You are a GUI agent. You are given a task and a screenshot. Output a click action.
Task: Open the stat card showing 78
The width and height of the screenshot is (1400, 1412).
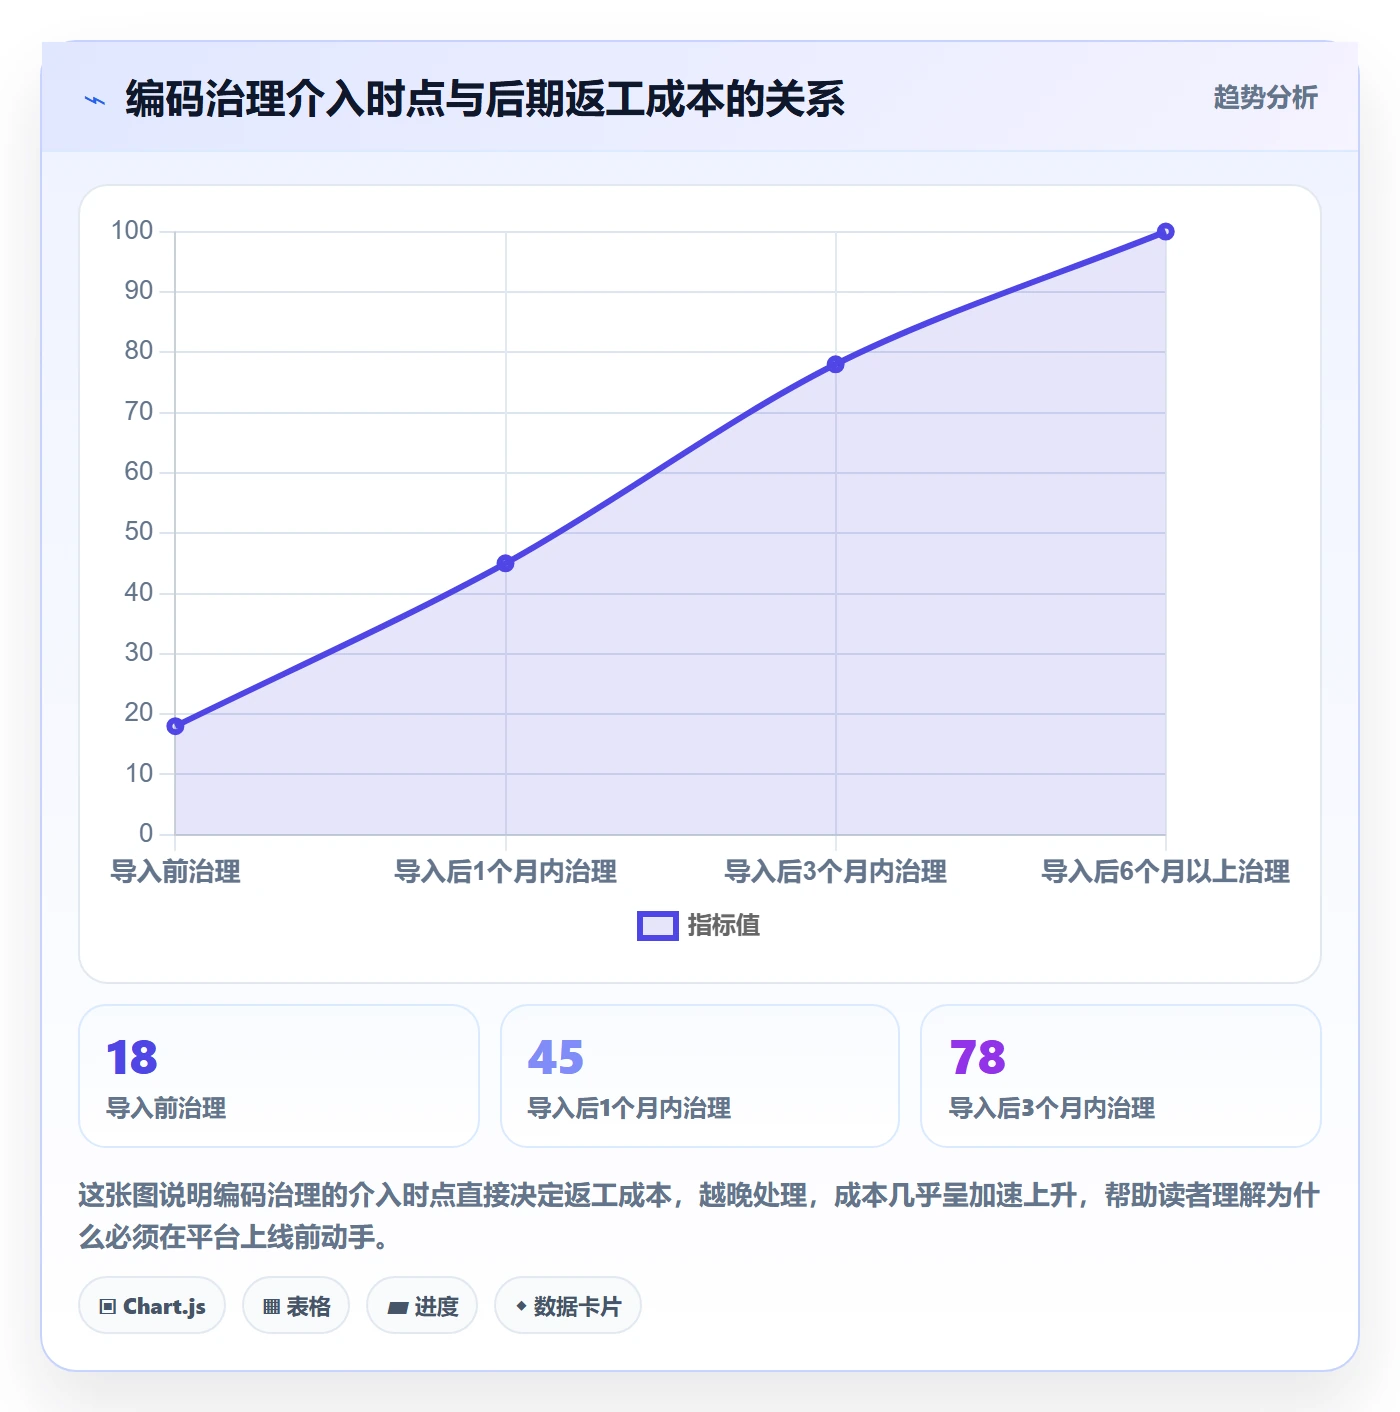[x=1121, y=1076]
